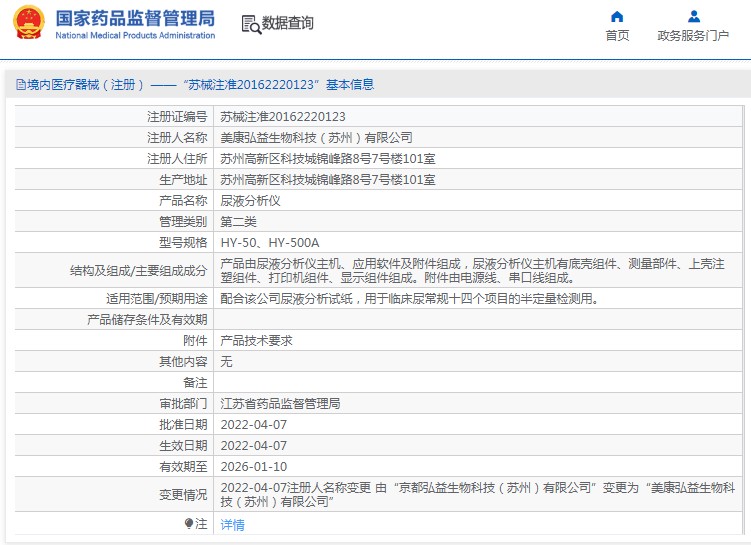Open 政务服务门户 portal link
This screenshot has width=751, height=545.
[x=693, y=35]
